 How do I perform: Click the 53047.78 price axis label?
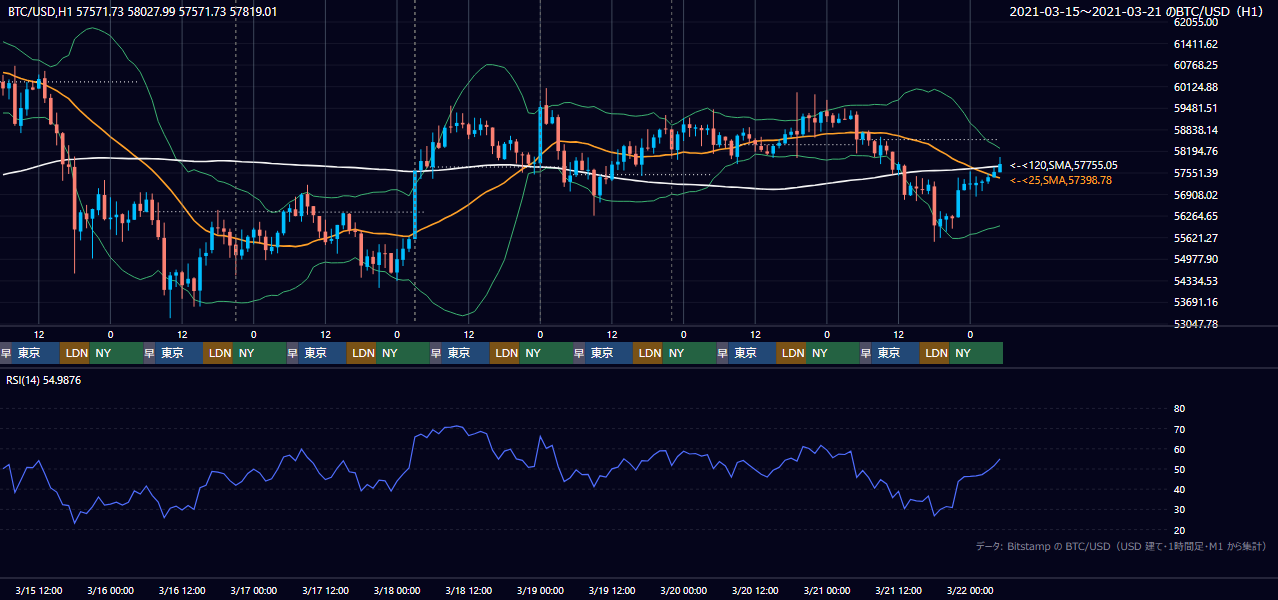pyautogui.click(x=1195, y=324)
